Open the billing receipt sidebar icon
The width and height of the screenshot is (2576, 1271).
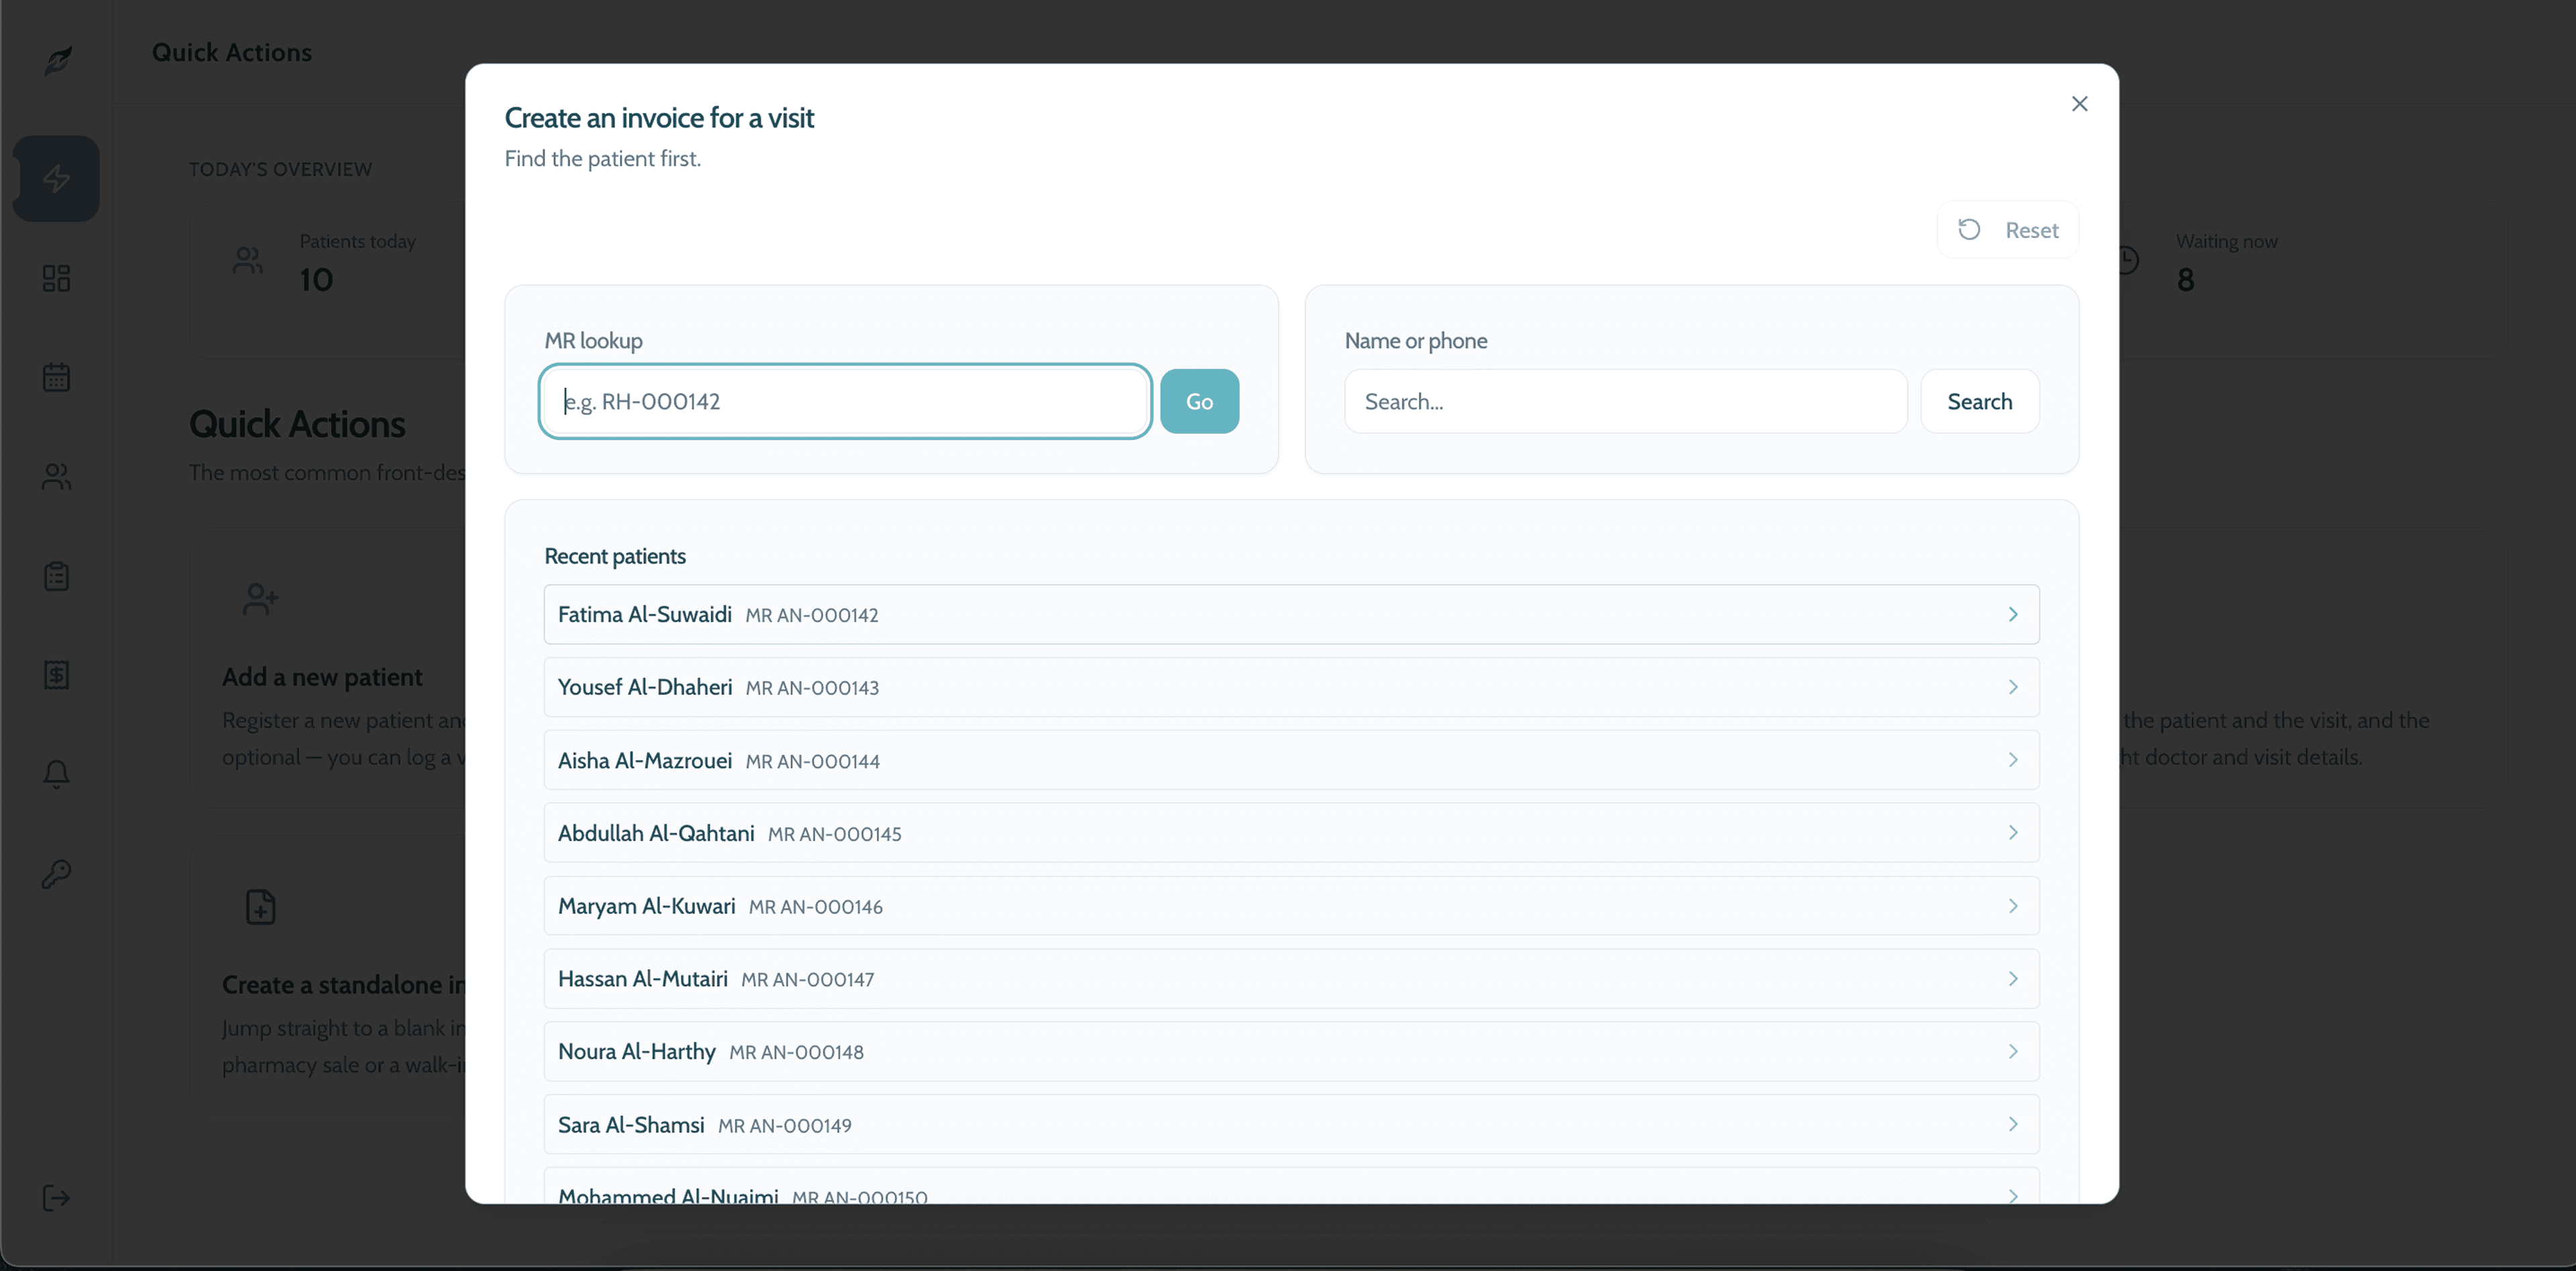tap(56, 675)
